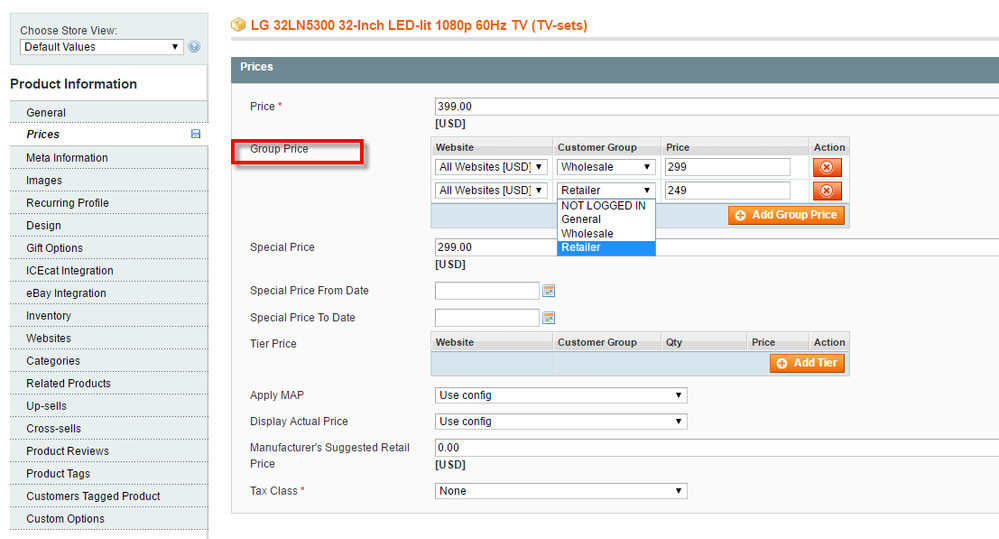Delete the Wholesale group price row

click(x=827, y=168)
